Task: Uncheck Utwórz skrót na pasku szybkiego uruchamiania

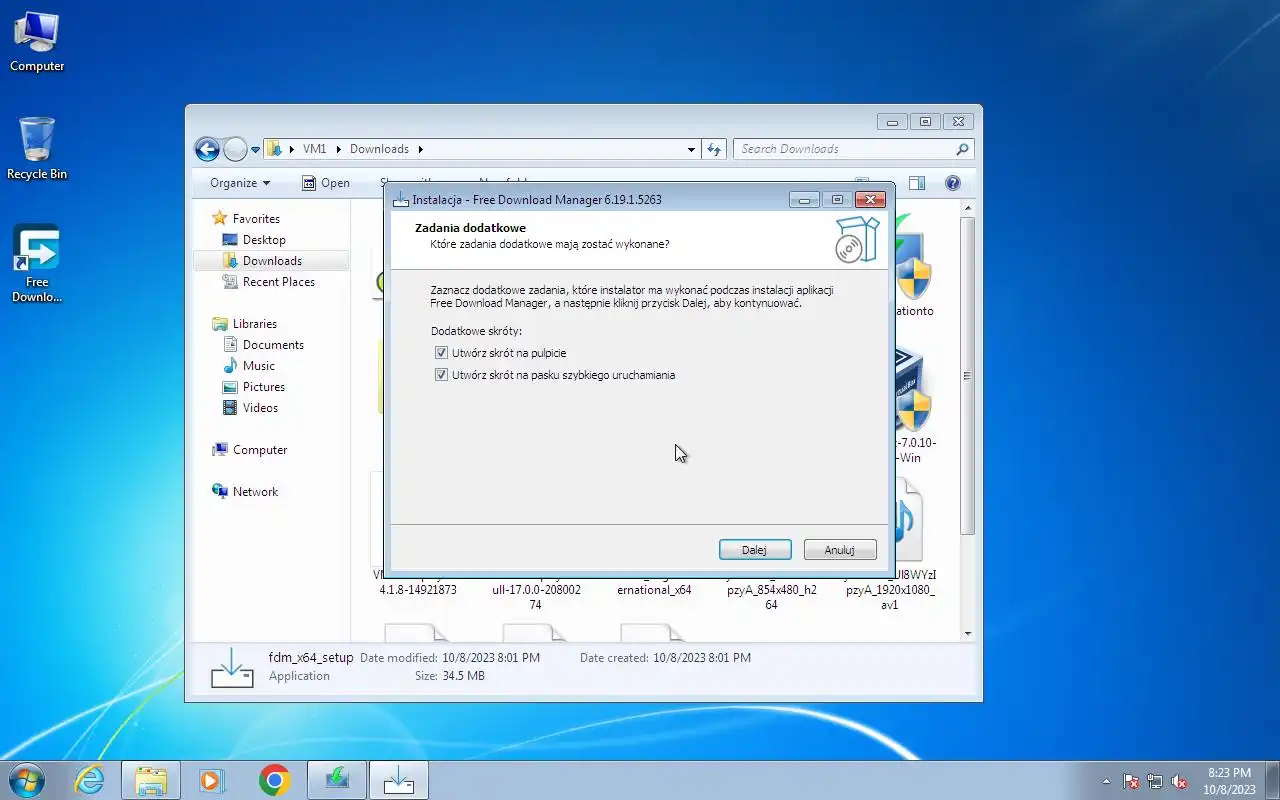Action: tap(441, 375)
